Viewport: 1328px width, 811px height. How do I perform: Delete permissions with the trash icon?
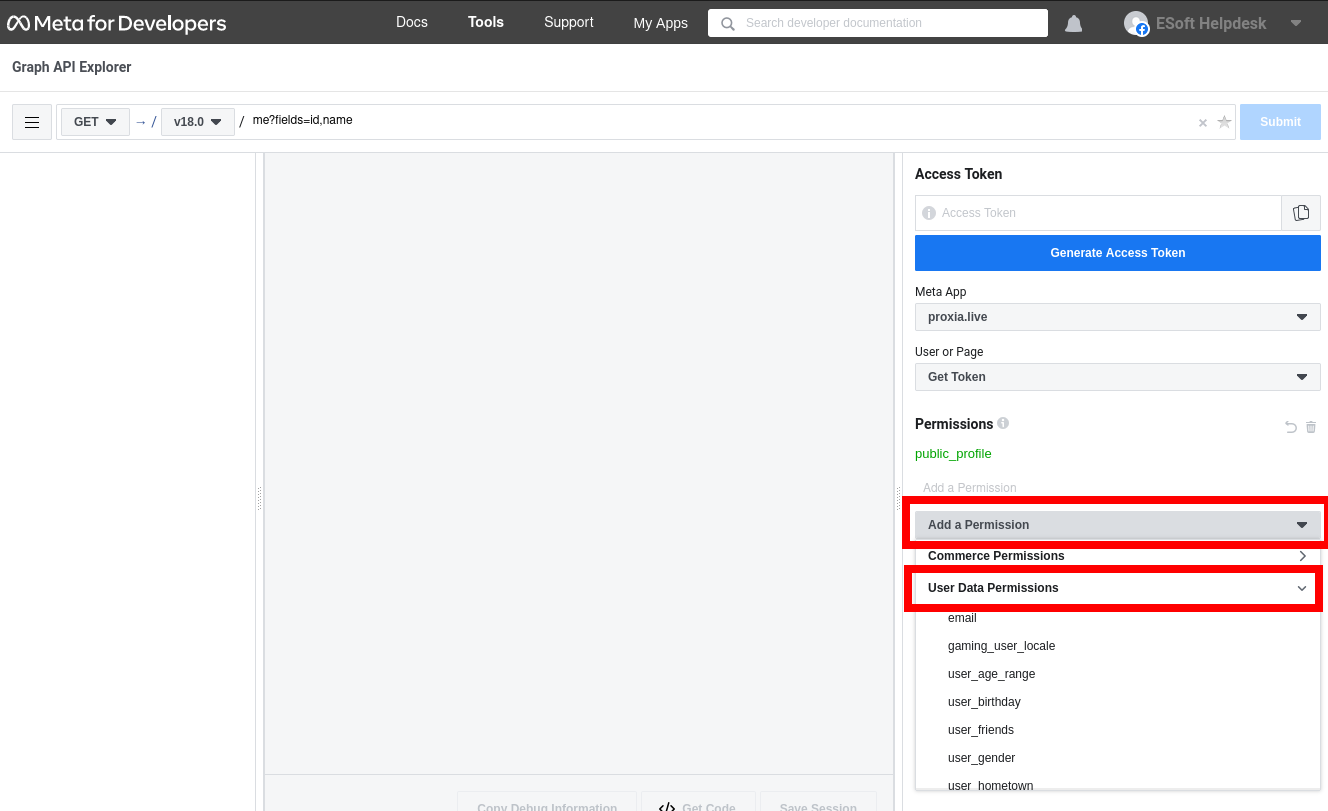click(1311, 427)
